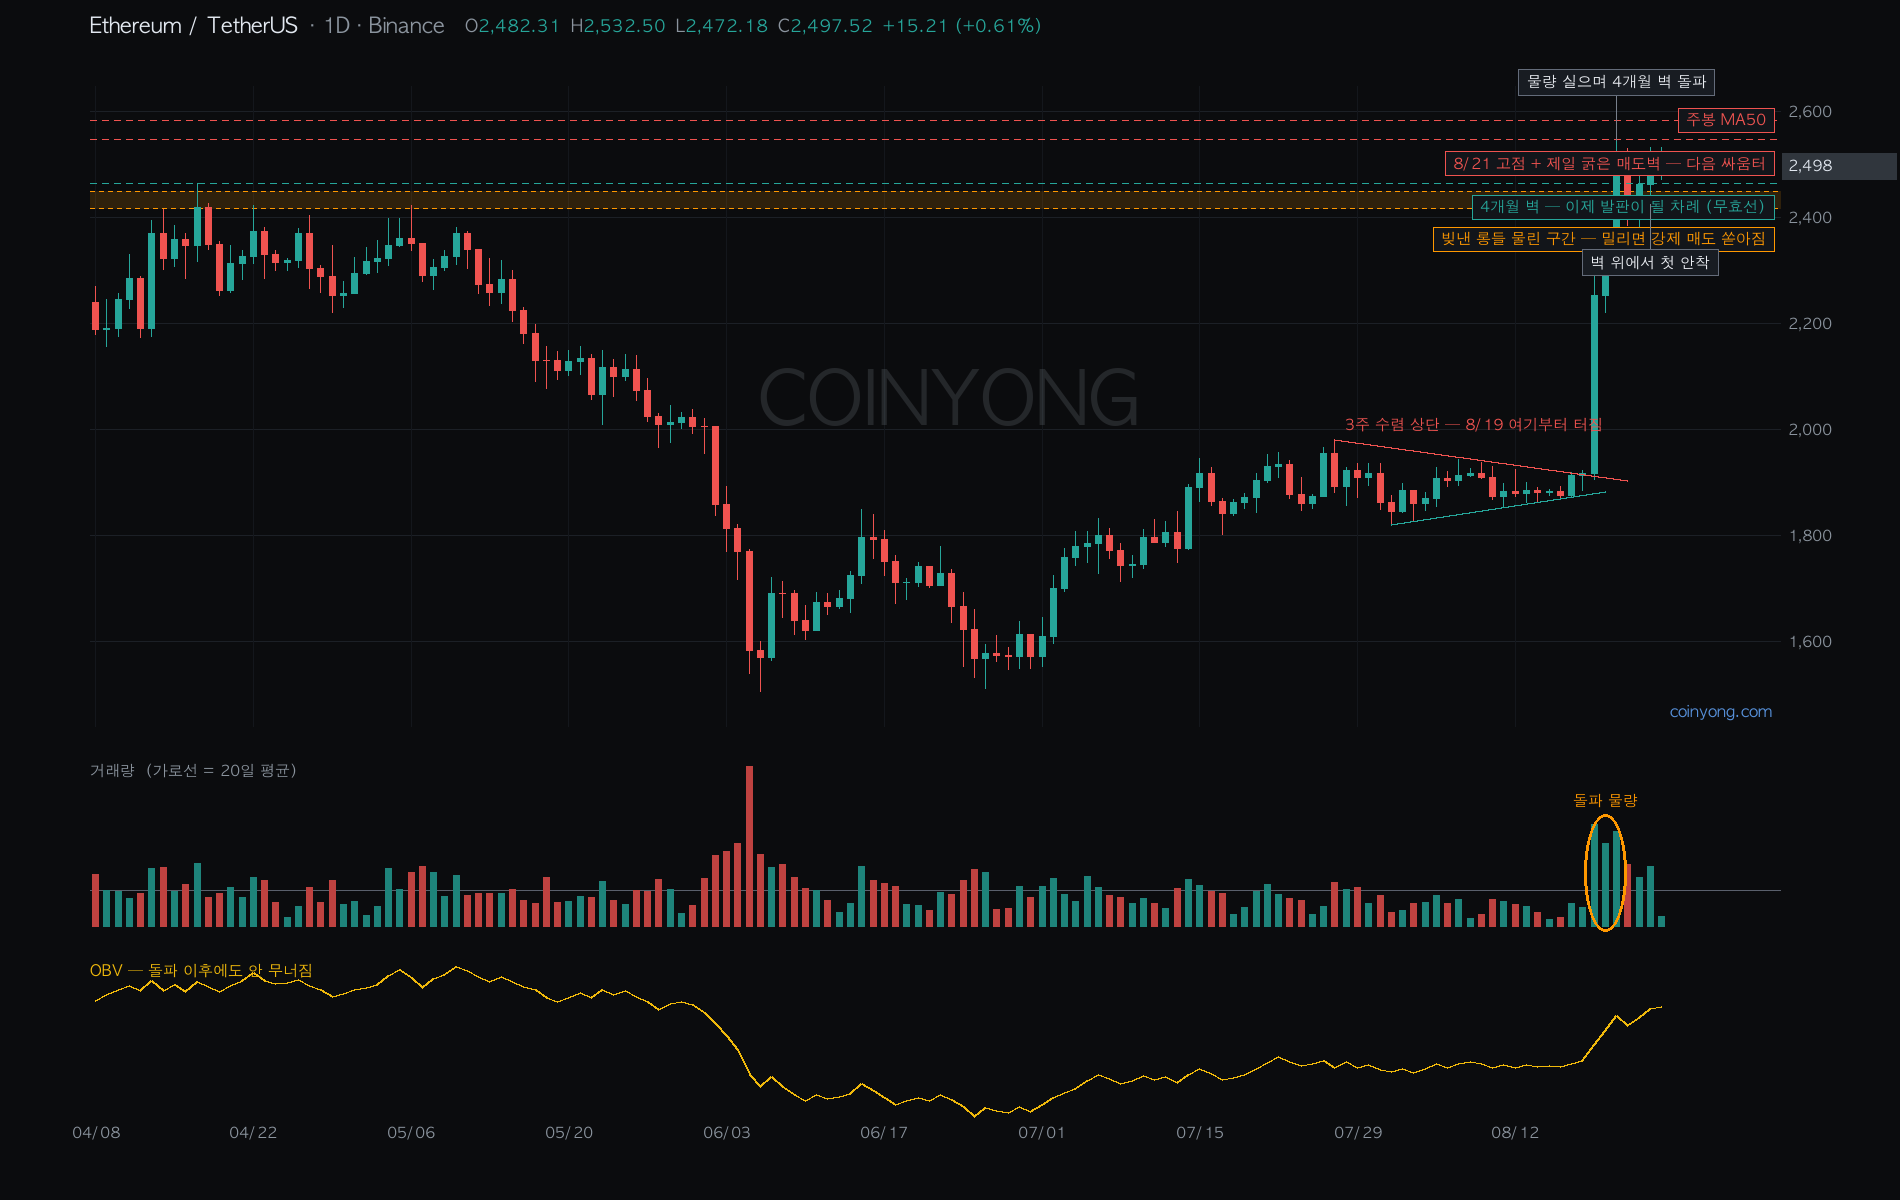Screen dimensions: 1900x1200
Task: Click the 08/12 date axis label
Action: click(x=1515, y=1133)
